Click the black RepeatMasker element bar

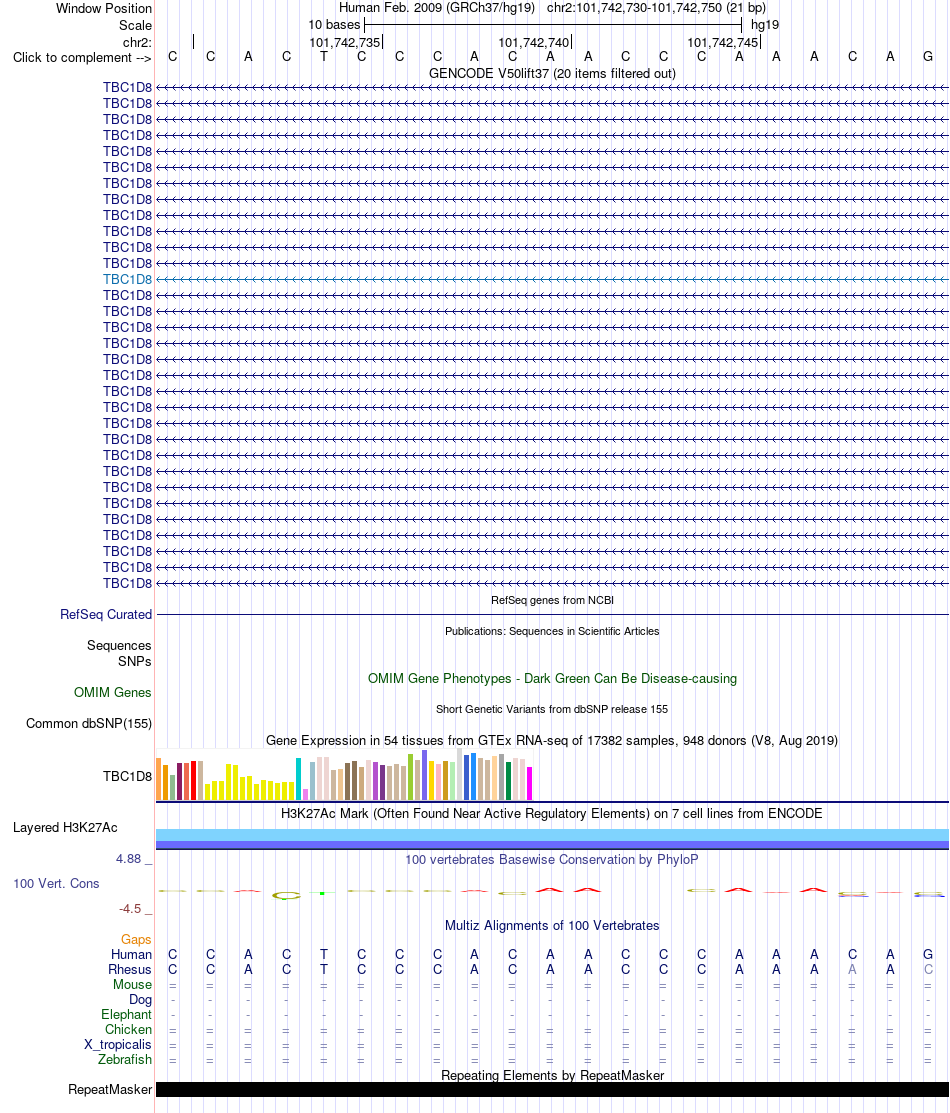pos(552,1089)
